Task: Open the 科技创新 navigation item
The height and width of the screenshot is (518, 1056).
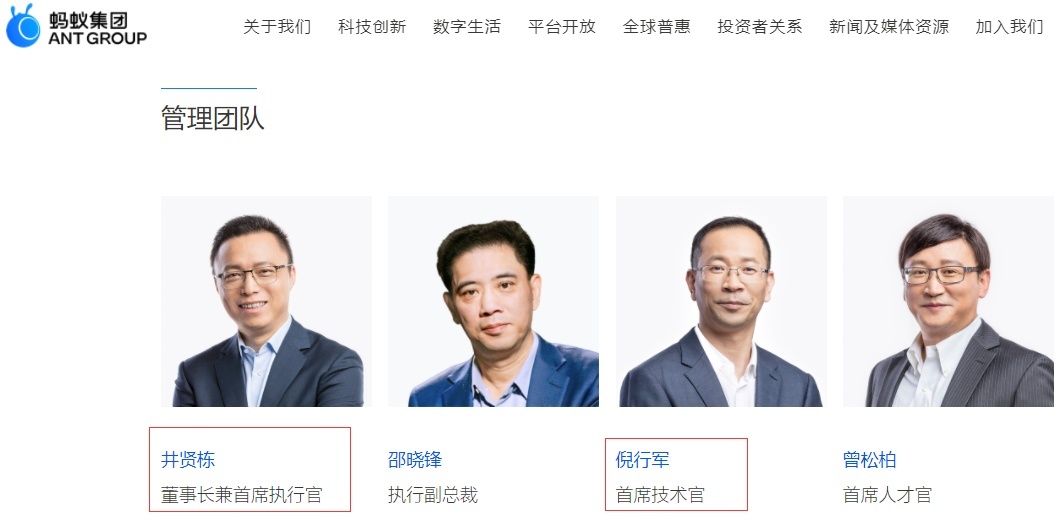Action: tap(372, 27)
